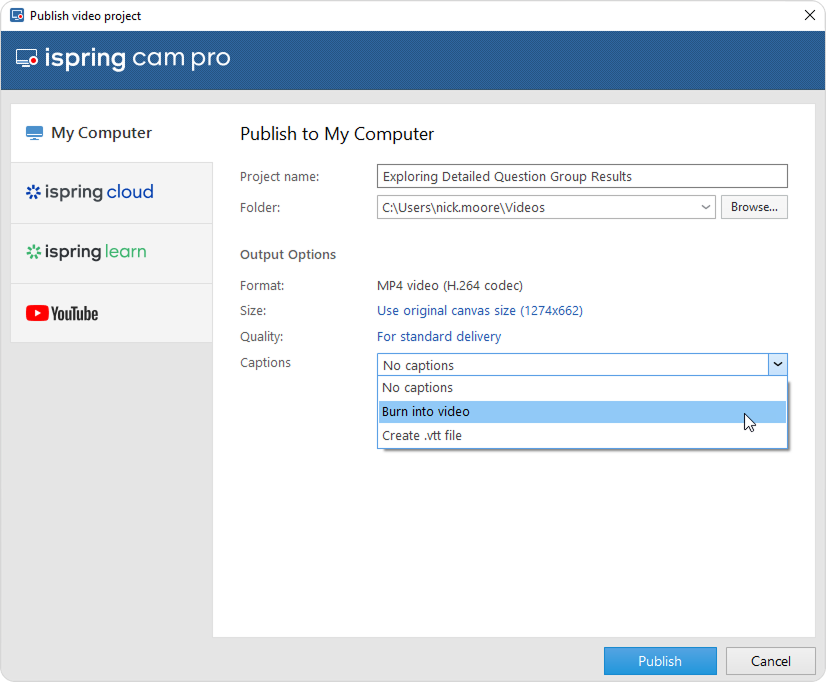This screenshot has width=826, height=682.
Task: Click the app icon in title bar
Action: point(16,16)
